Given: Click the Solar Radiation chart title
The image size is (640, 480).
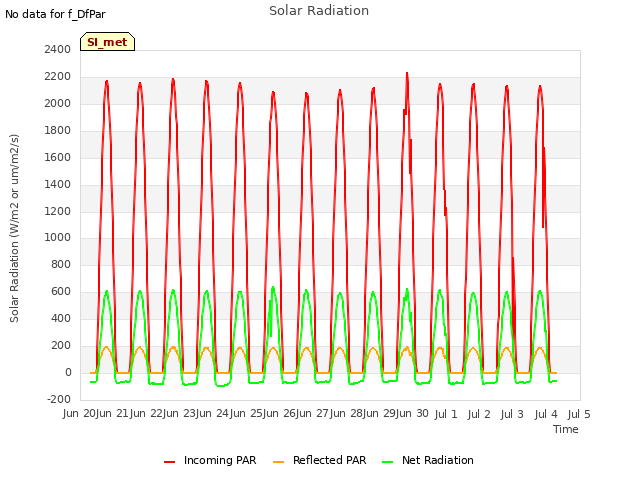Looking at the screenshot, I should click(319, 11).
